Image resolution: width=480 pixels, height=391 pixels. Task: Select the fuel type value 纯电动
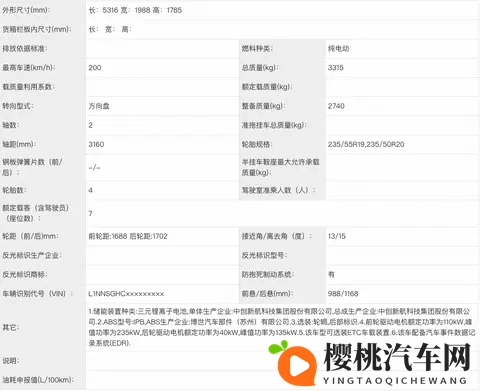pyautogui.click(x=338, y=49)
